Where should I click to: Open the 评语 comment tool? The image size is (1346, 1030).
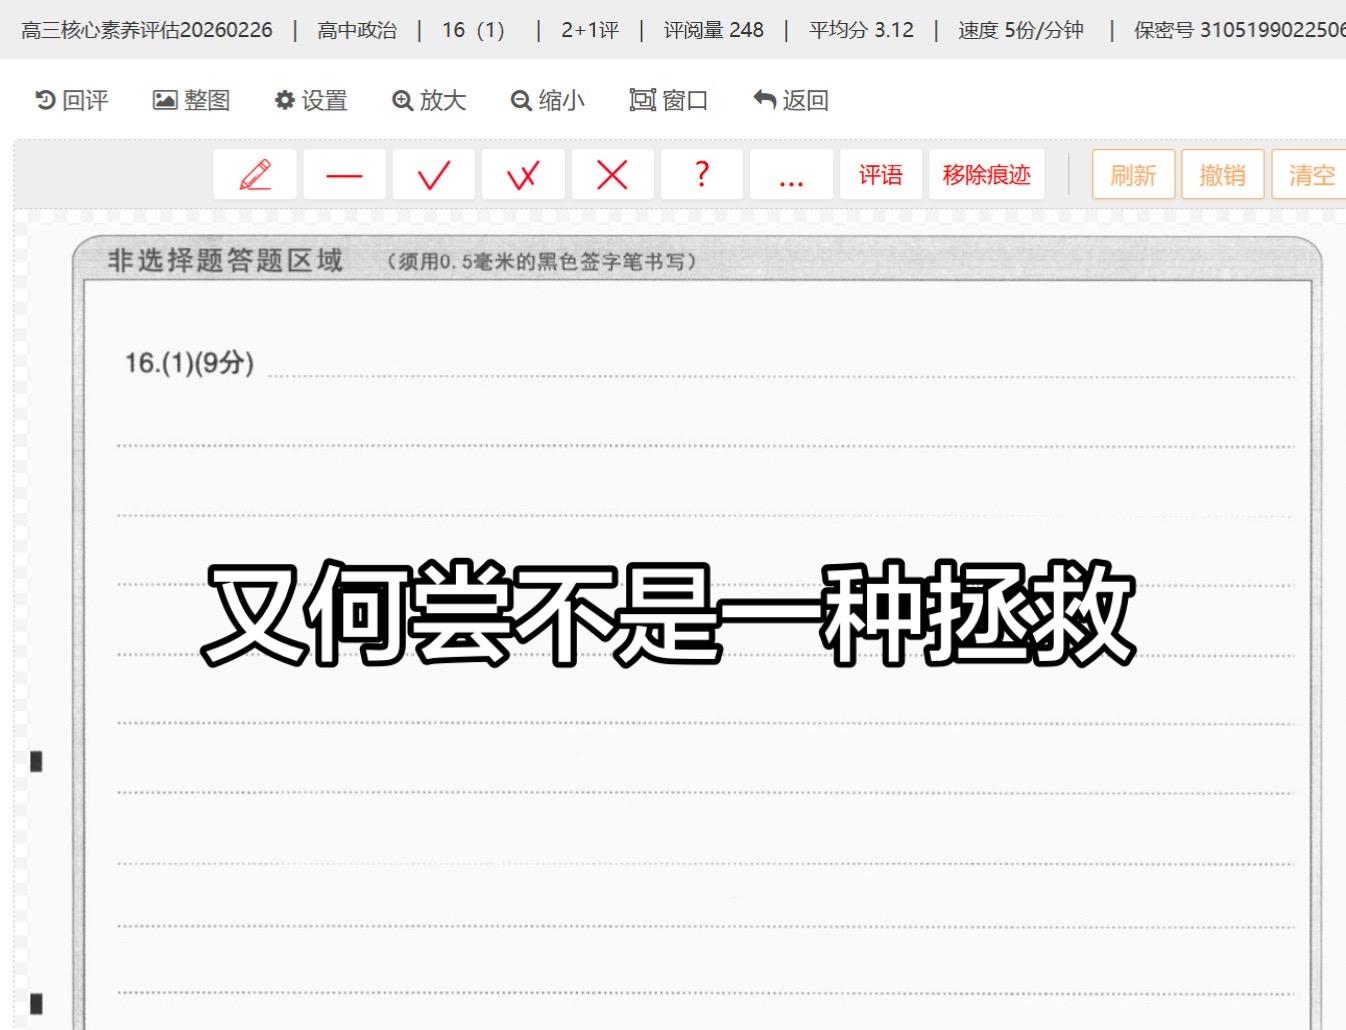880,173
